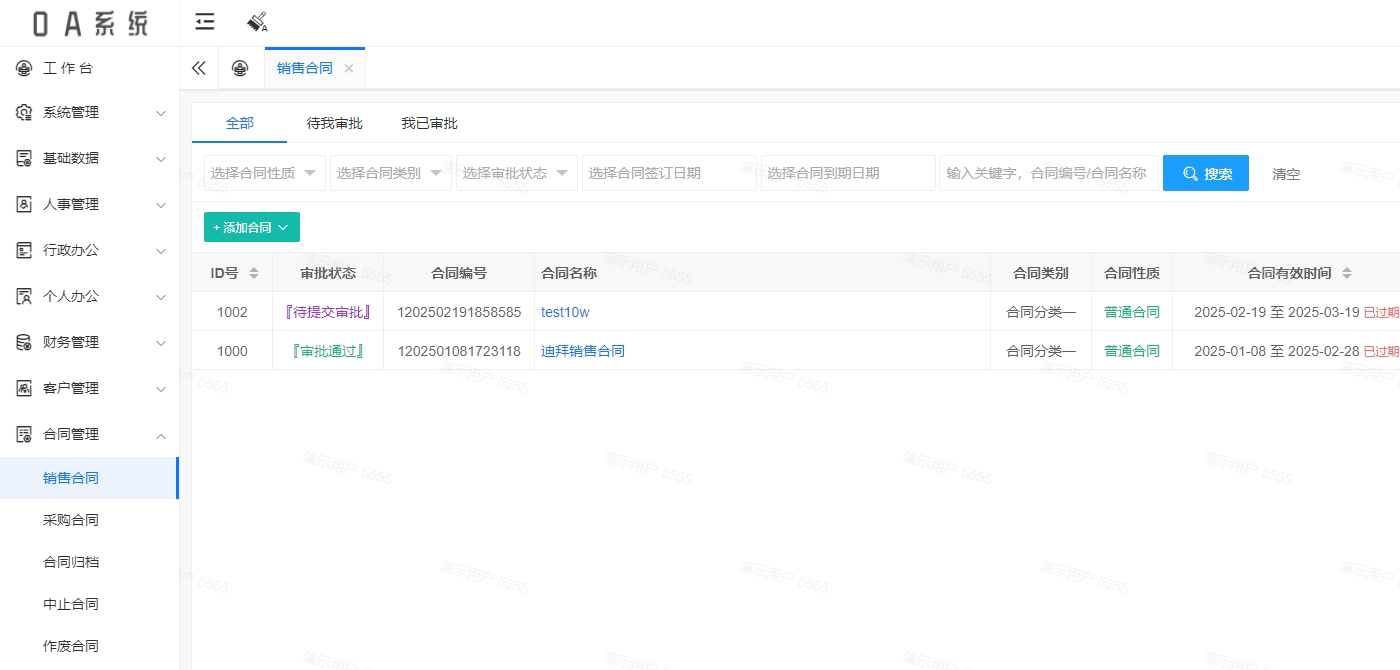This screenshot has height=670, width=1400.
Task: Open the test10w contract link
Action: pos(565,312)
